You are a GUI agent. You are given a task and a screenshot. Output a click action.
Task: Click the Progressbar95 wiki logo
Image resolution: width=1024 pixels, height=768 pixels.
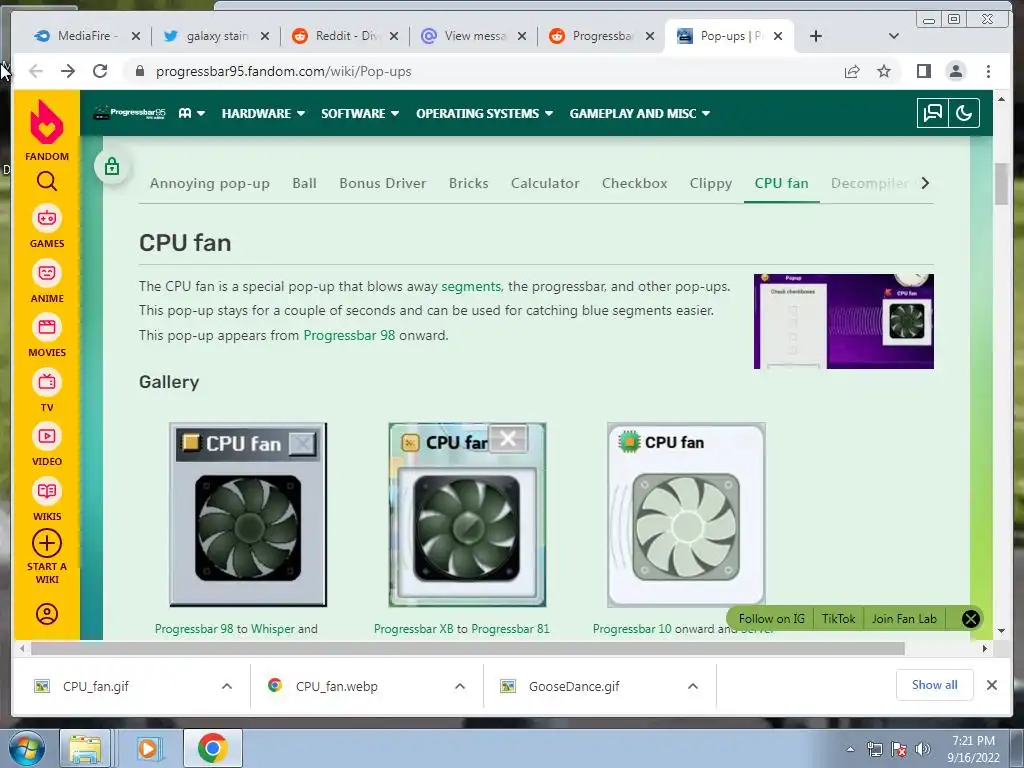point(129,113)
